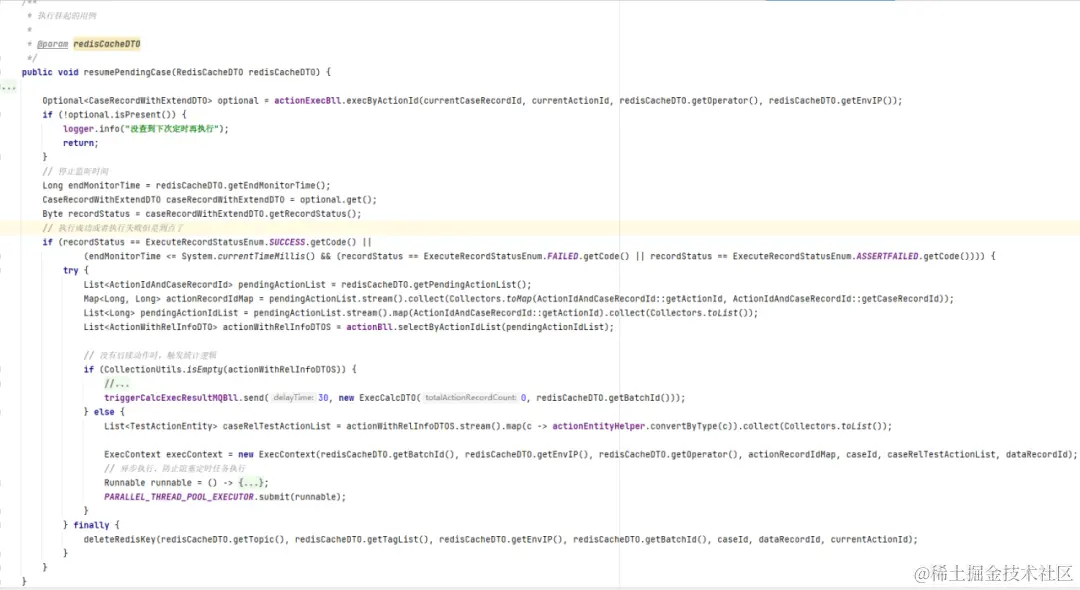The height and width of the screenshot is (590, 1080).
Task: Click ActionIdAndCaseRecordId::getCaseRecordId method reference
Action: (835, 299)
